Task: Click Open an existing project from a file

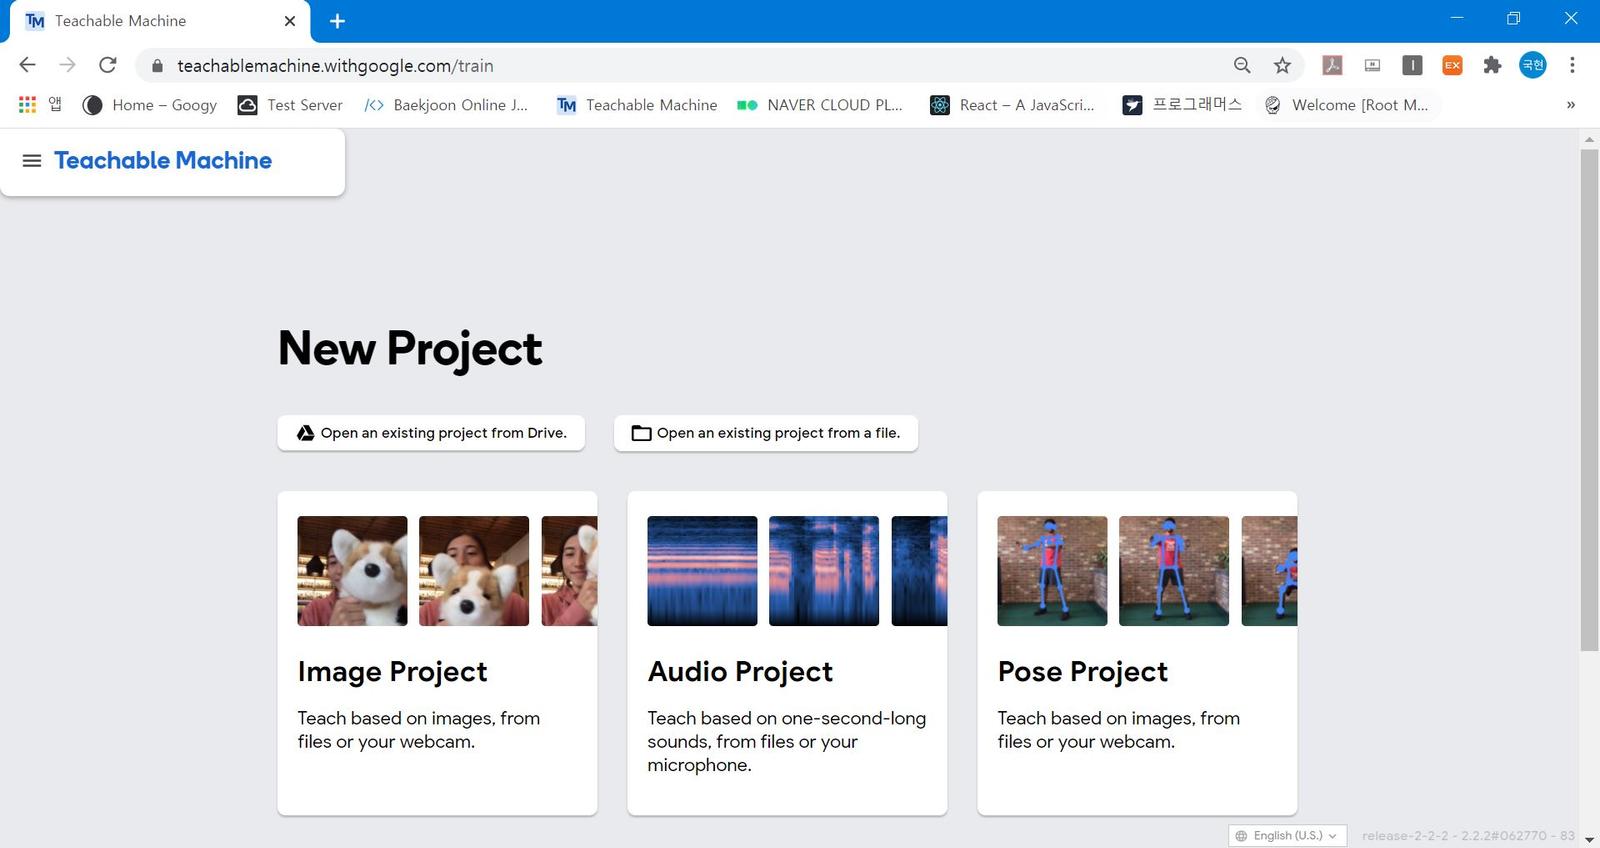Action: [766, 433]
